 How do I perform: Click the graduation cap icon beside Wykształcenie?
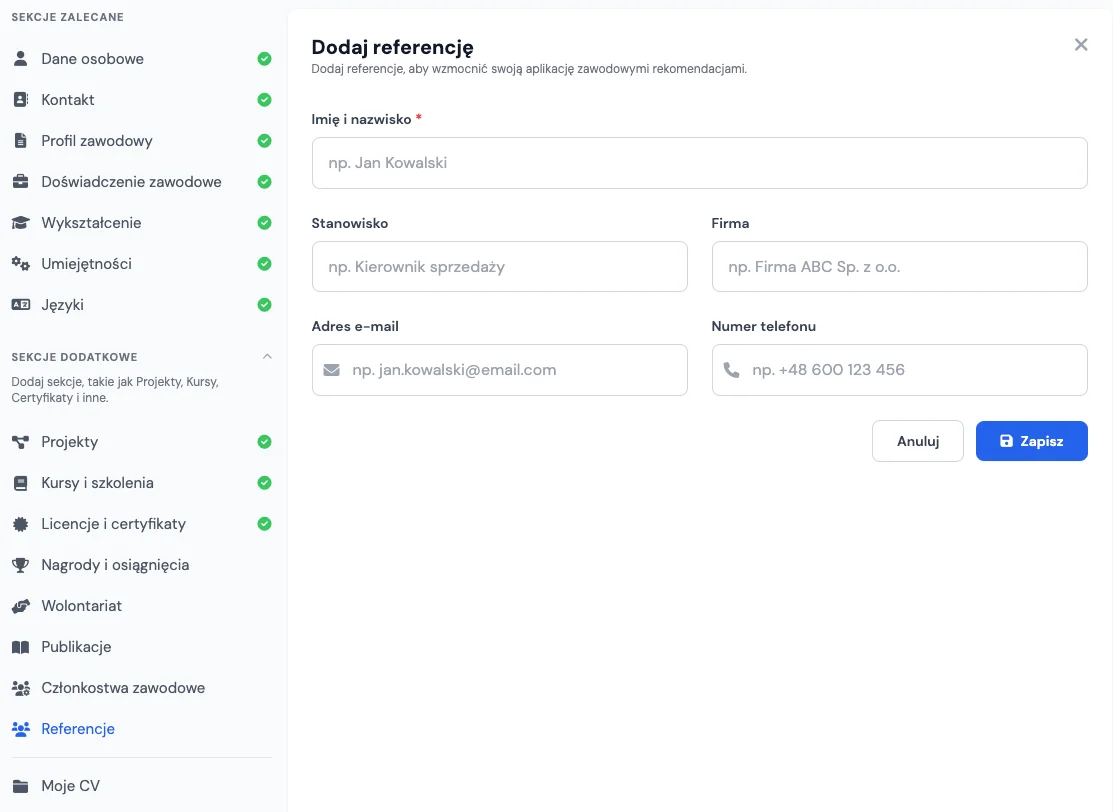(x=21, y=223)
